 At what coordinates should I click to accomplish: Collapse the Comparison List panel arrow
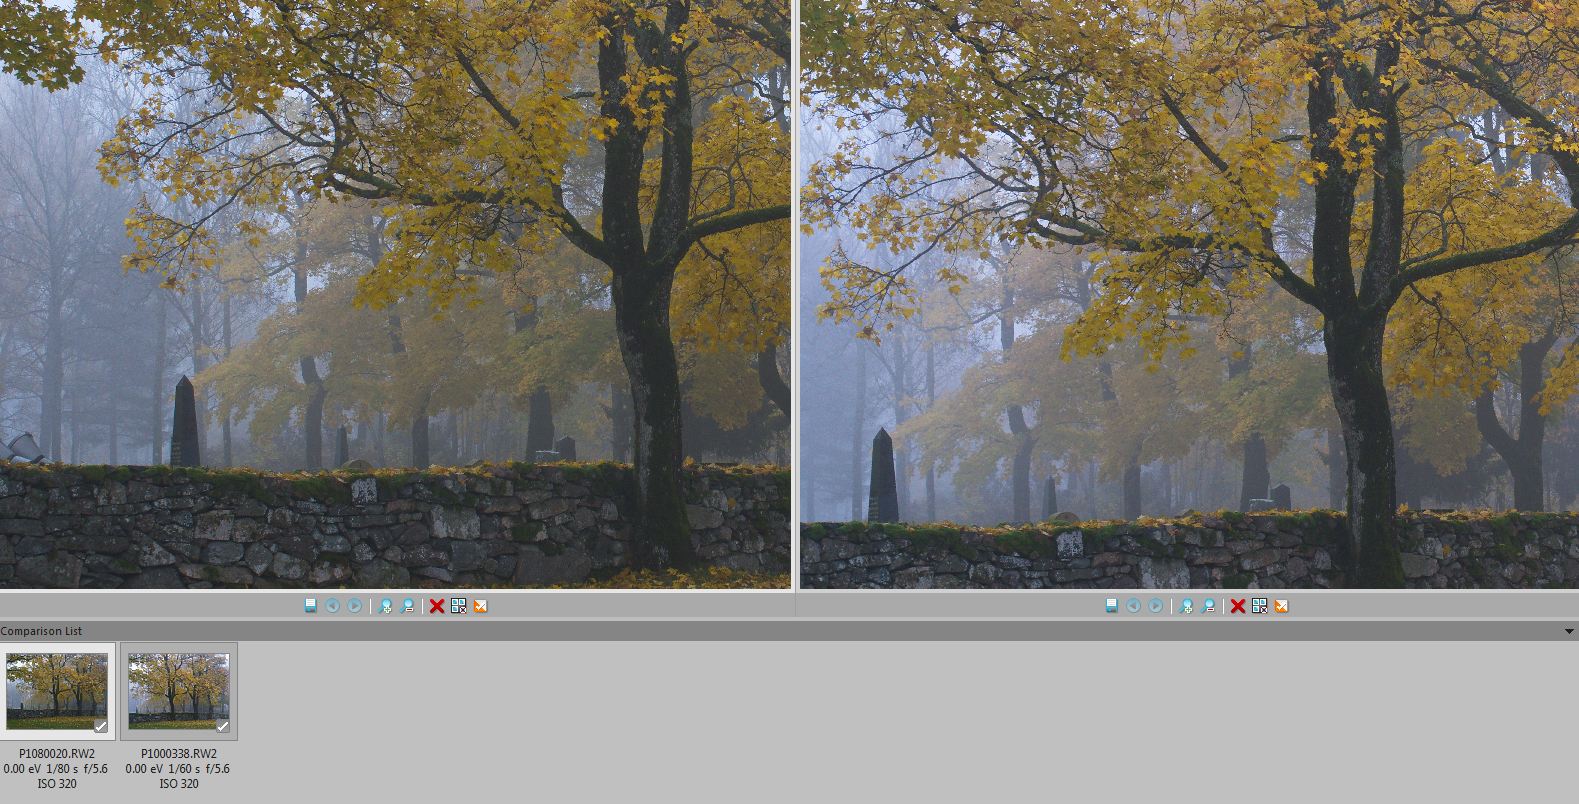point(1570,632)
